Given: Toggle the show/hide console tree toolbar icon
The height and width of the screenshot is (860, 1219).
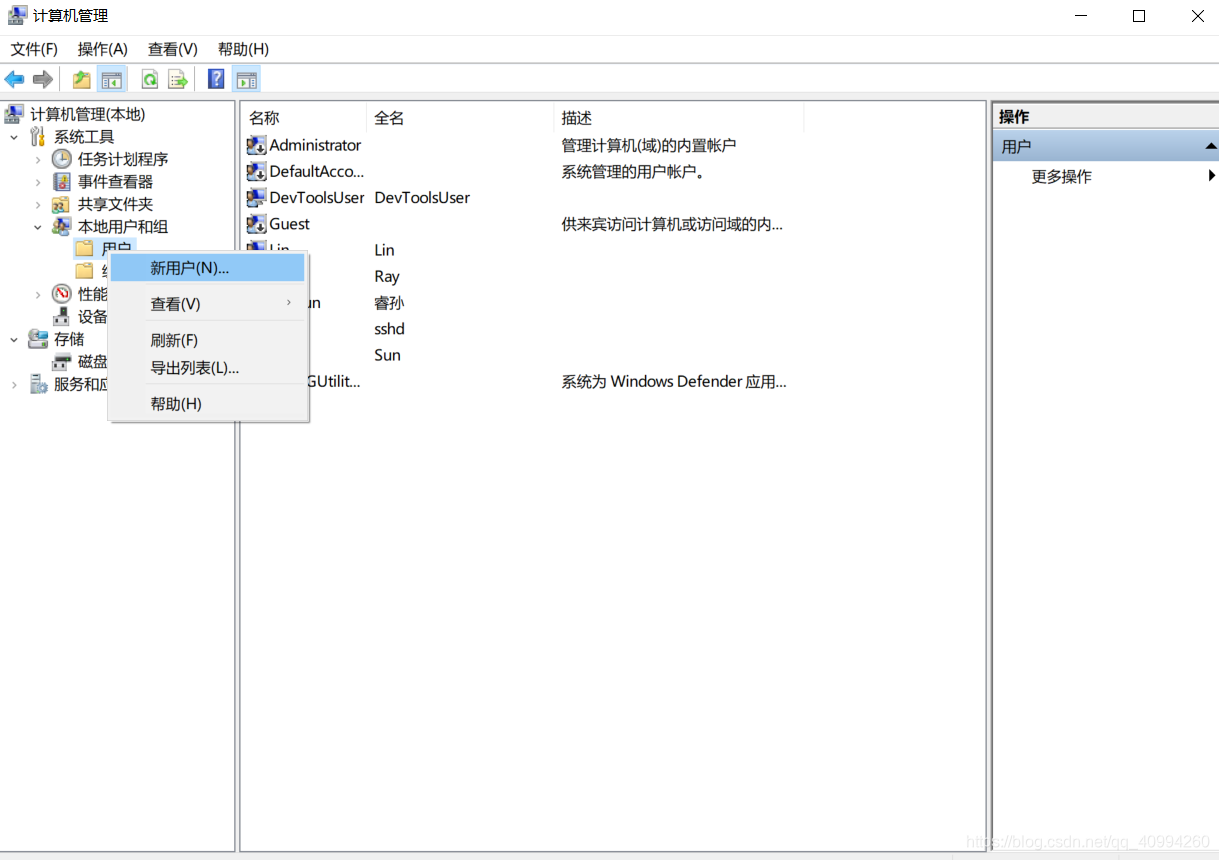Looking at the screenshot, I should click(x=112, y=79).
